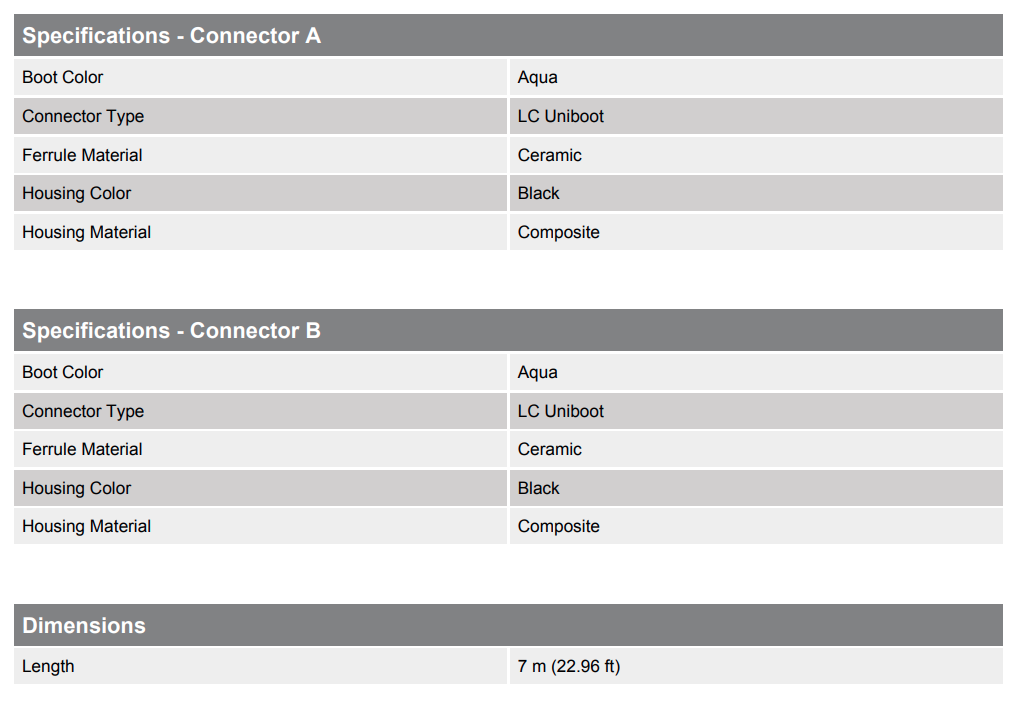
Task: Click Aqua value in Connector A table
Action: click(x=538, y=78)
